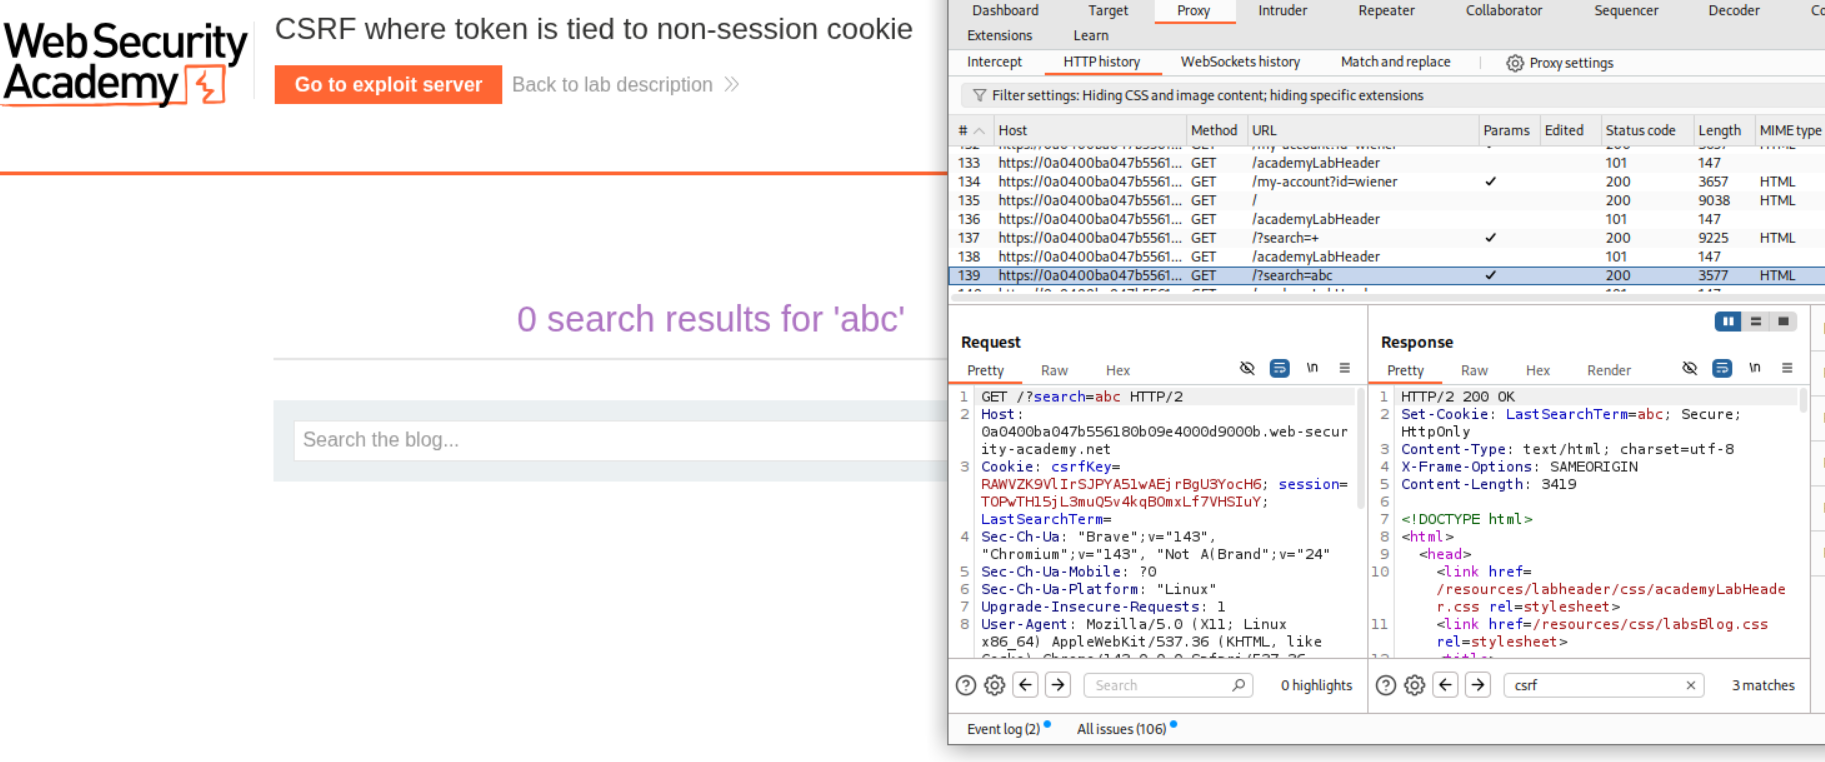1825x762 pixels.
Task: Click the Go to exploit server button
Action: coord(388,85)
